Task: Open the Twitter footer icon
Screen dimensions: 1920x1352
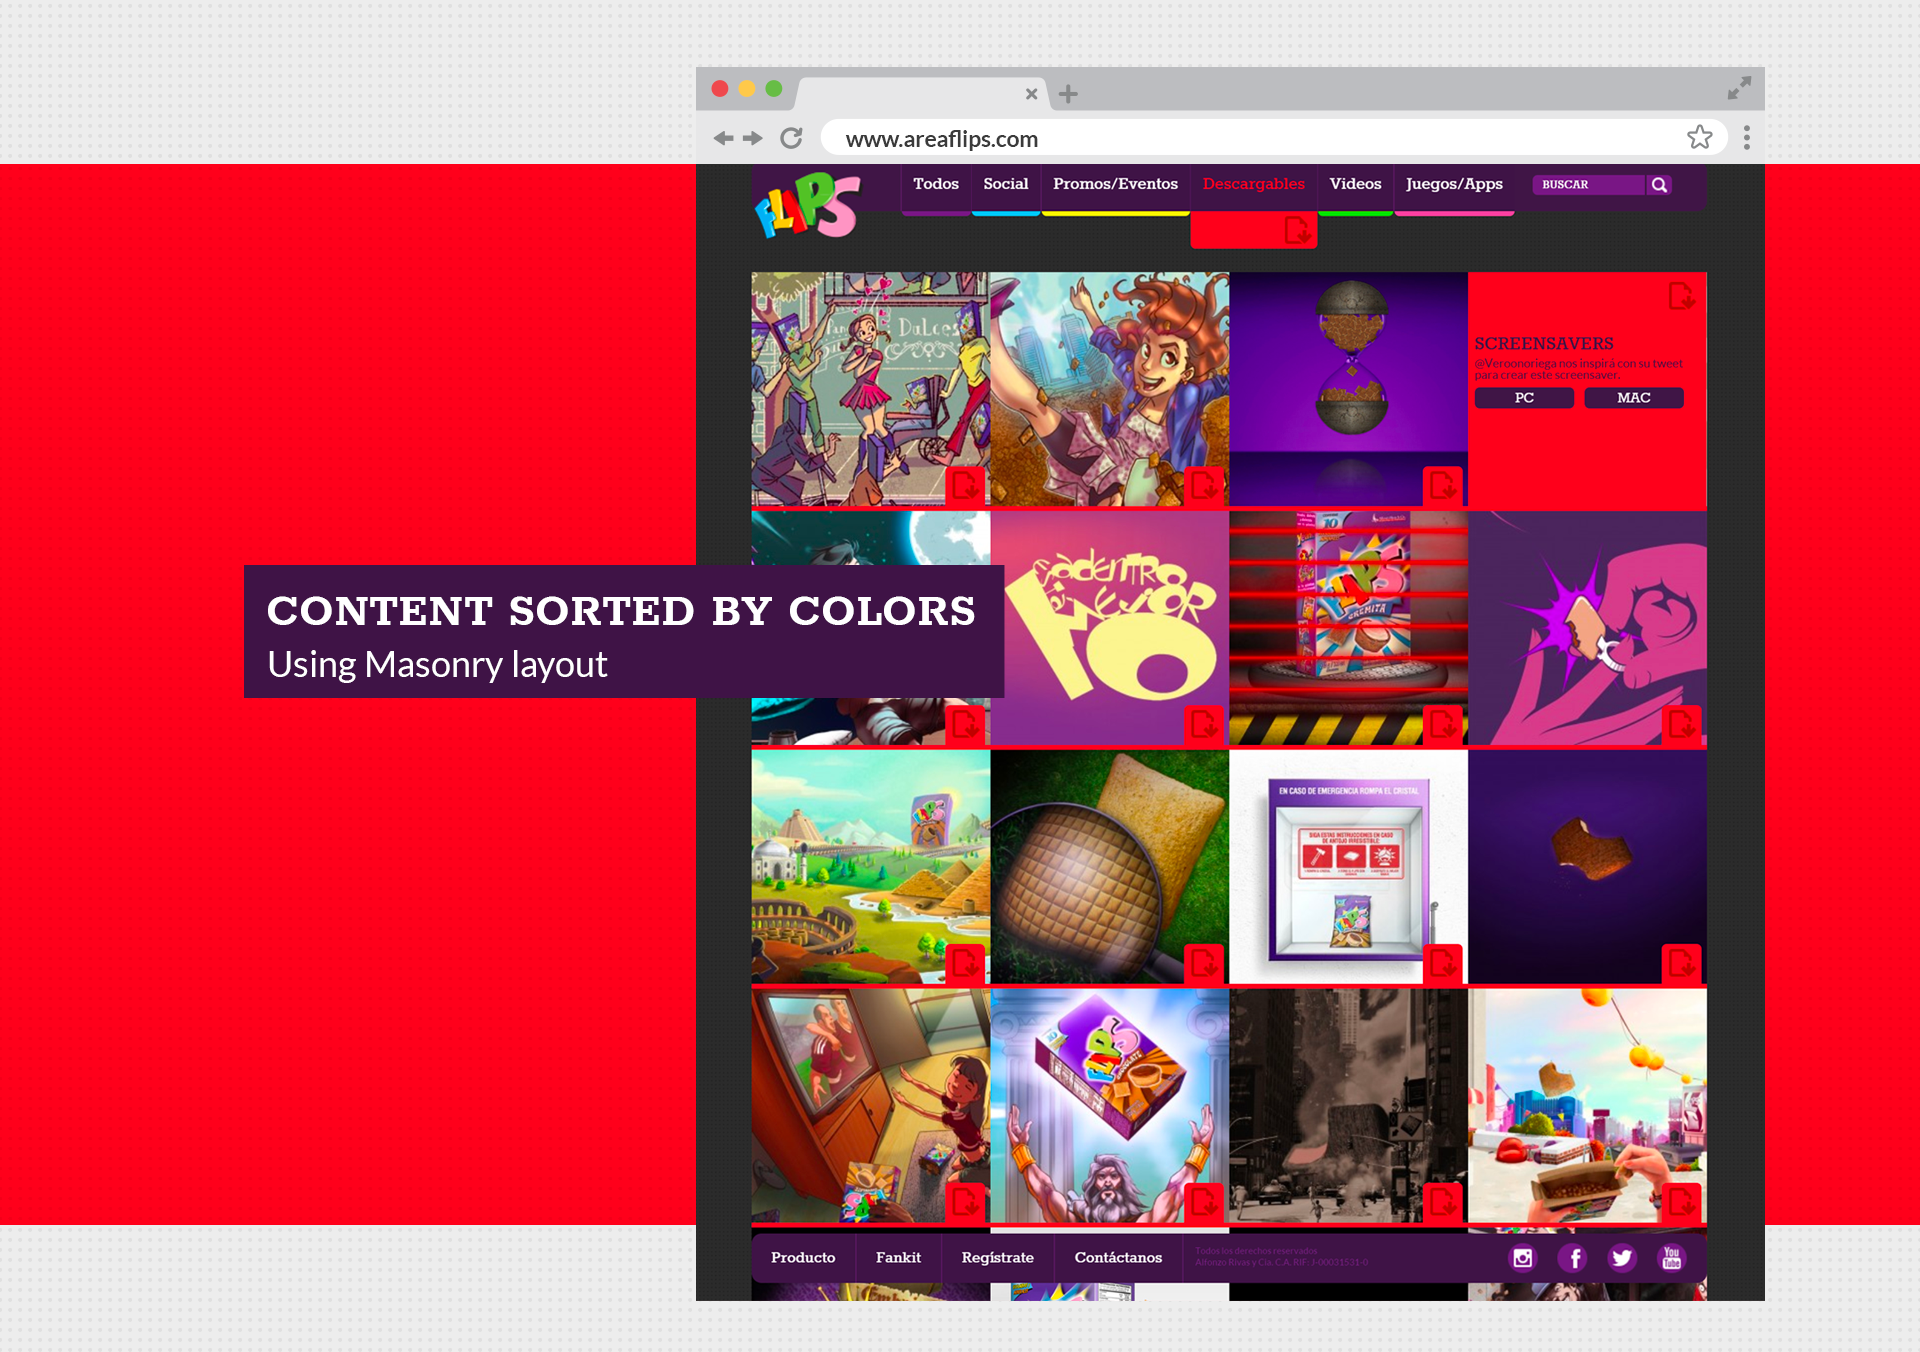Action: pos(1622,1258)
